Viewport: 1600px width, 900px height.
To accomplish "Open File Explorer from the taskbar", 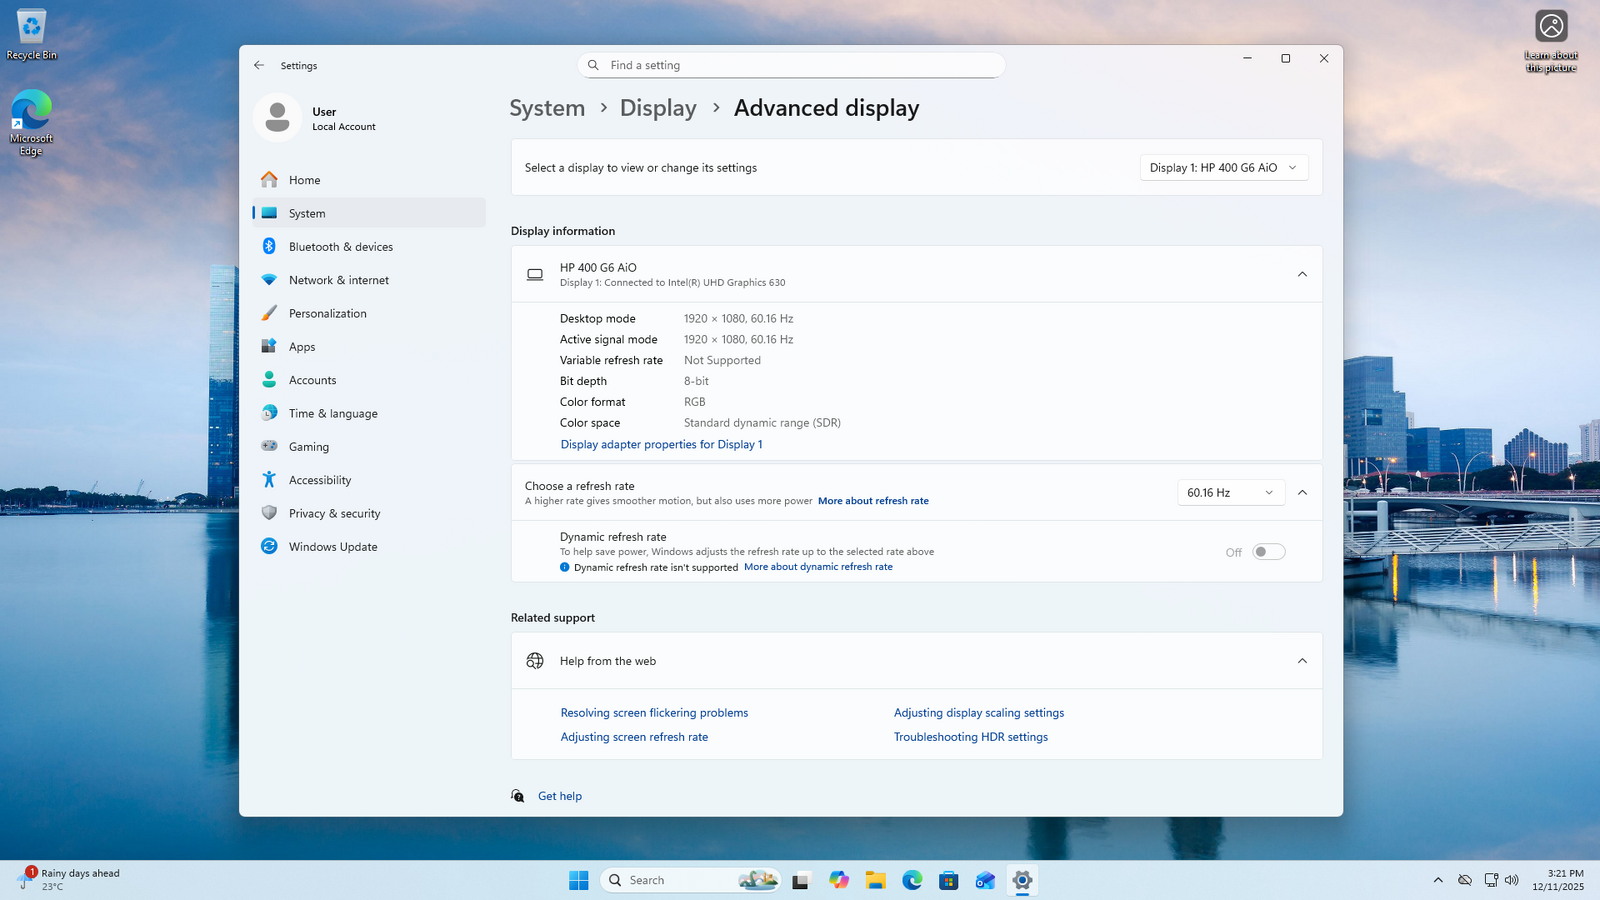I will point(876,880).
